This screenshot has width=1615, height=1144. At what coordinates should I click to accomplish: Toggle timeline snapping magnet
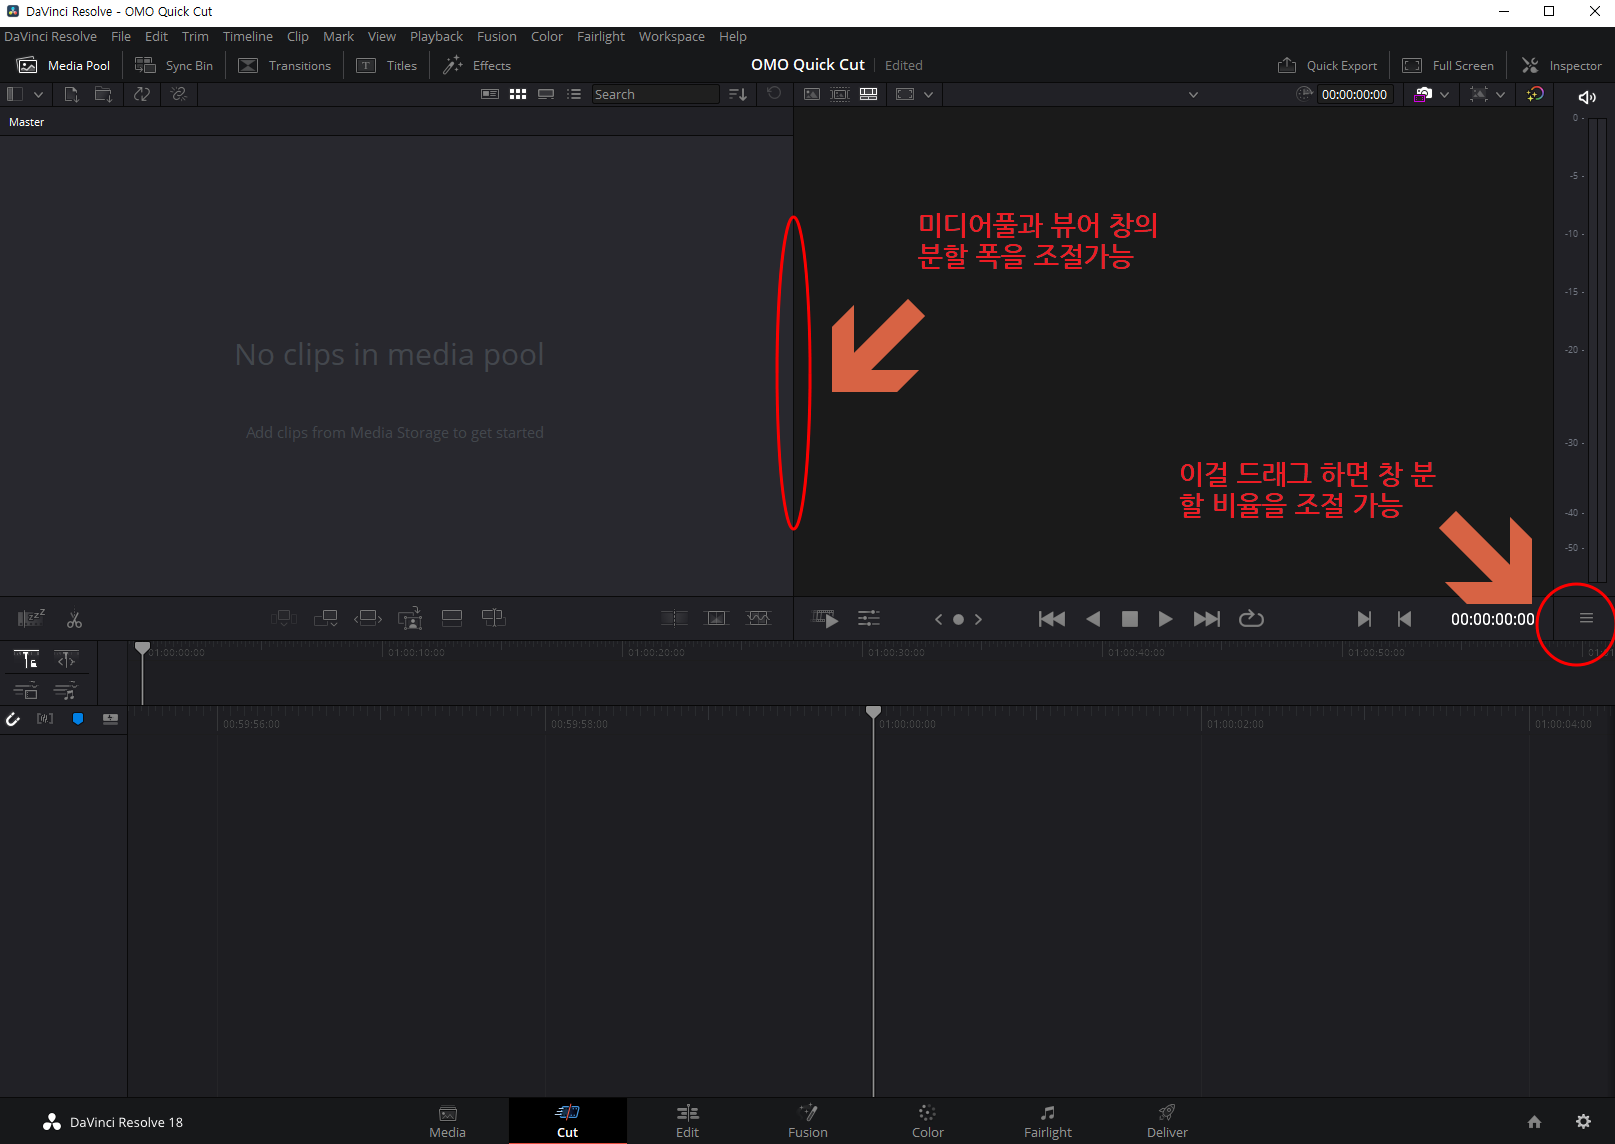click(x=13, y=719)
